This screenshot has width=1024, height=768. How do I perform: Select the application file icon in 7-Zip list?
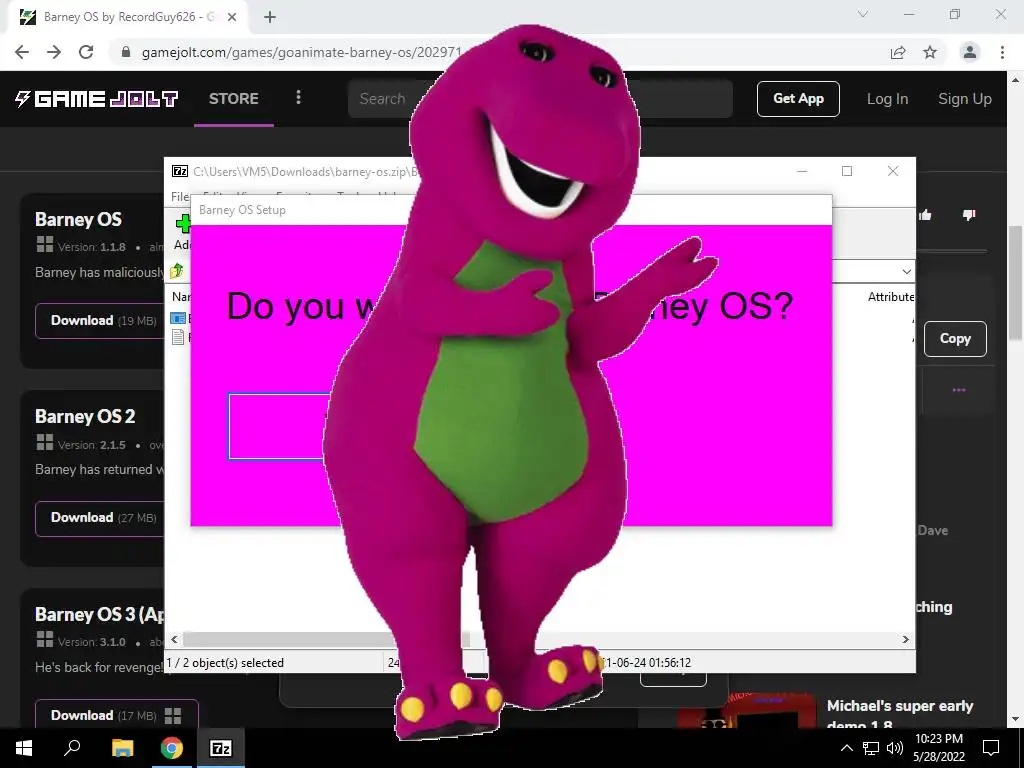(x=178, y=318)
